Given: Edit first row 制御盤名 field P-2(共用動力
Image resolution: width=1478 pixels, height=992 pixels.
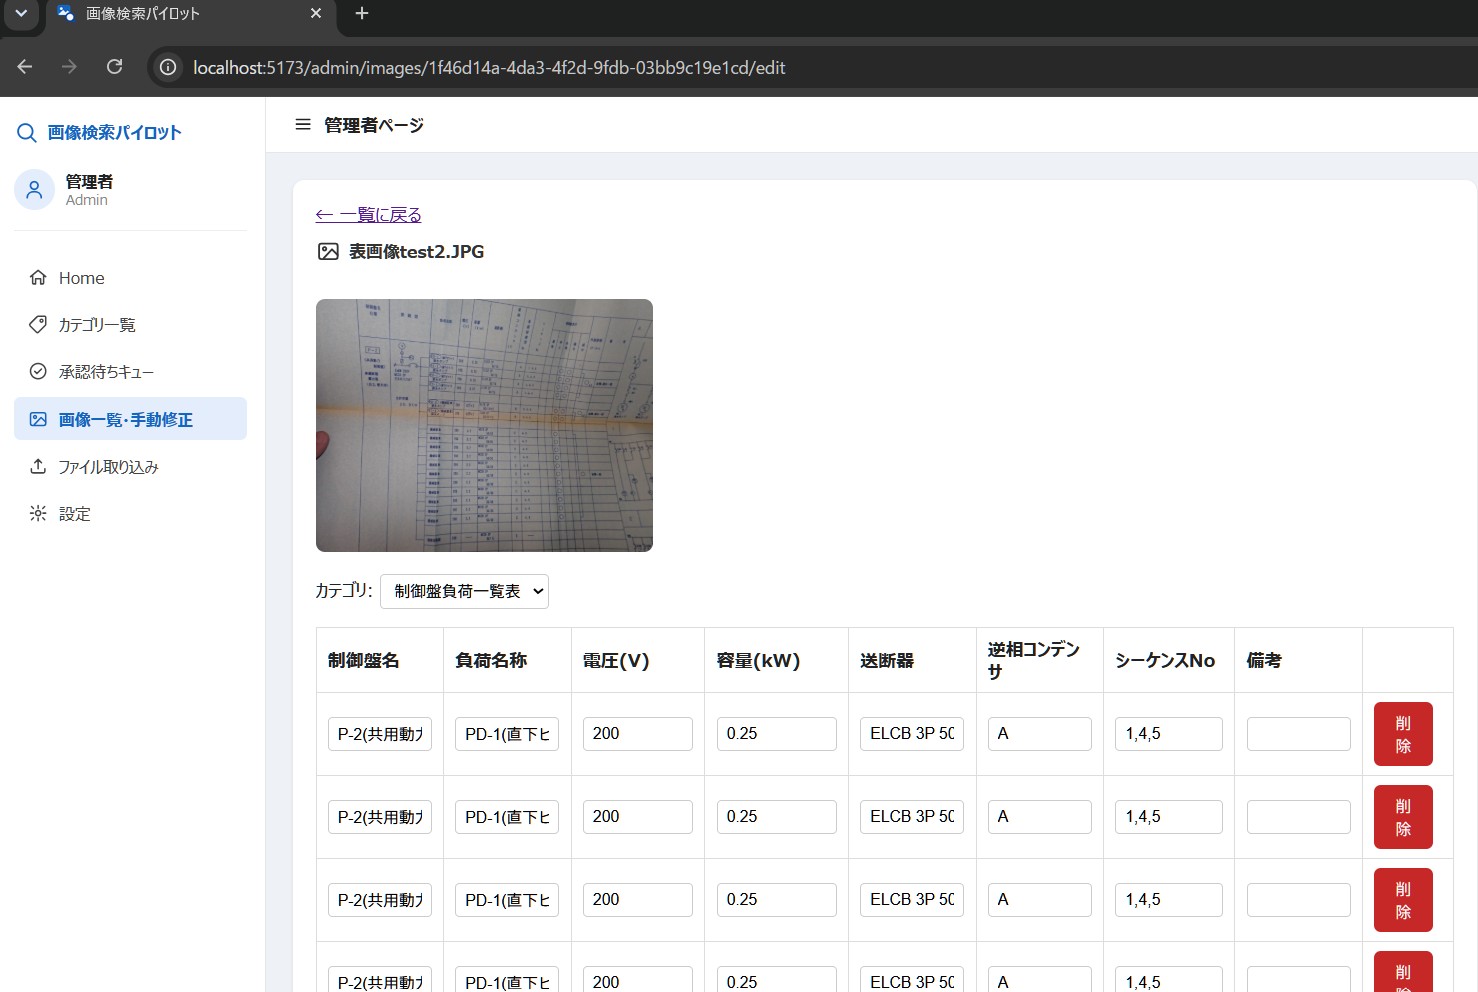Looking at the screenshot, I should click(x=380, y=734).
